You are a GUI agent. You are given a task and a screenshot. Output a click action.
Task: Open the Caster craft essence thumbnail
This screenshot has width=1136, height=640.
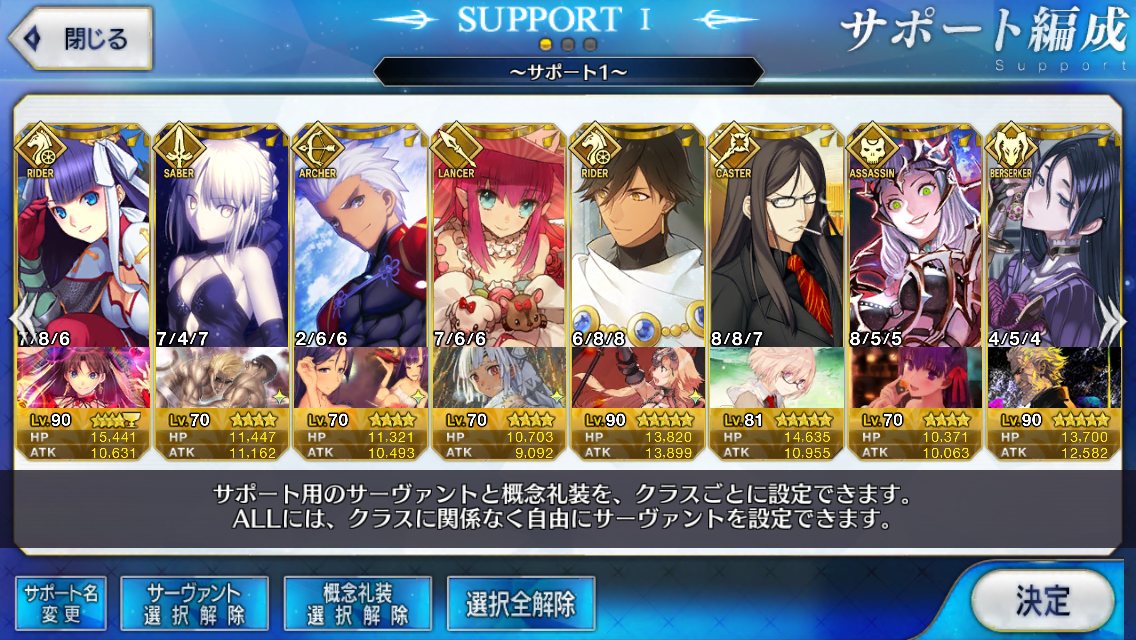[x=776, y=378]
